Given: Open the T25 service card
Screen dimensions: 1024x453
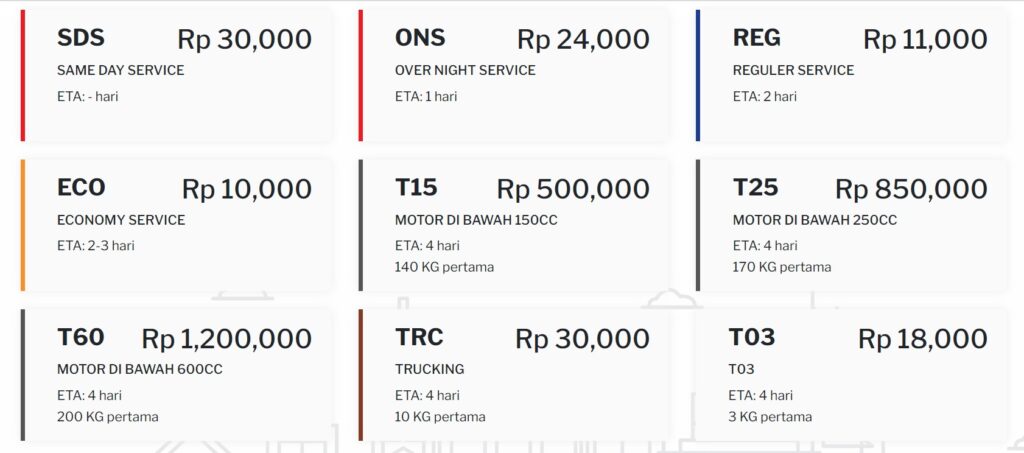Looking at the screenshot, I should click(x=850, y=225).
